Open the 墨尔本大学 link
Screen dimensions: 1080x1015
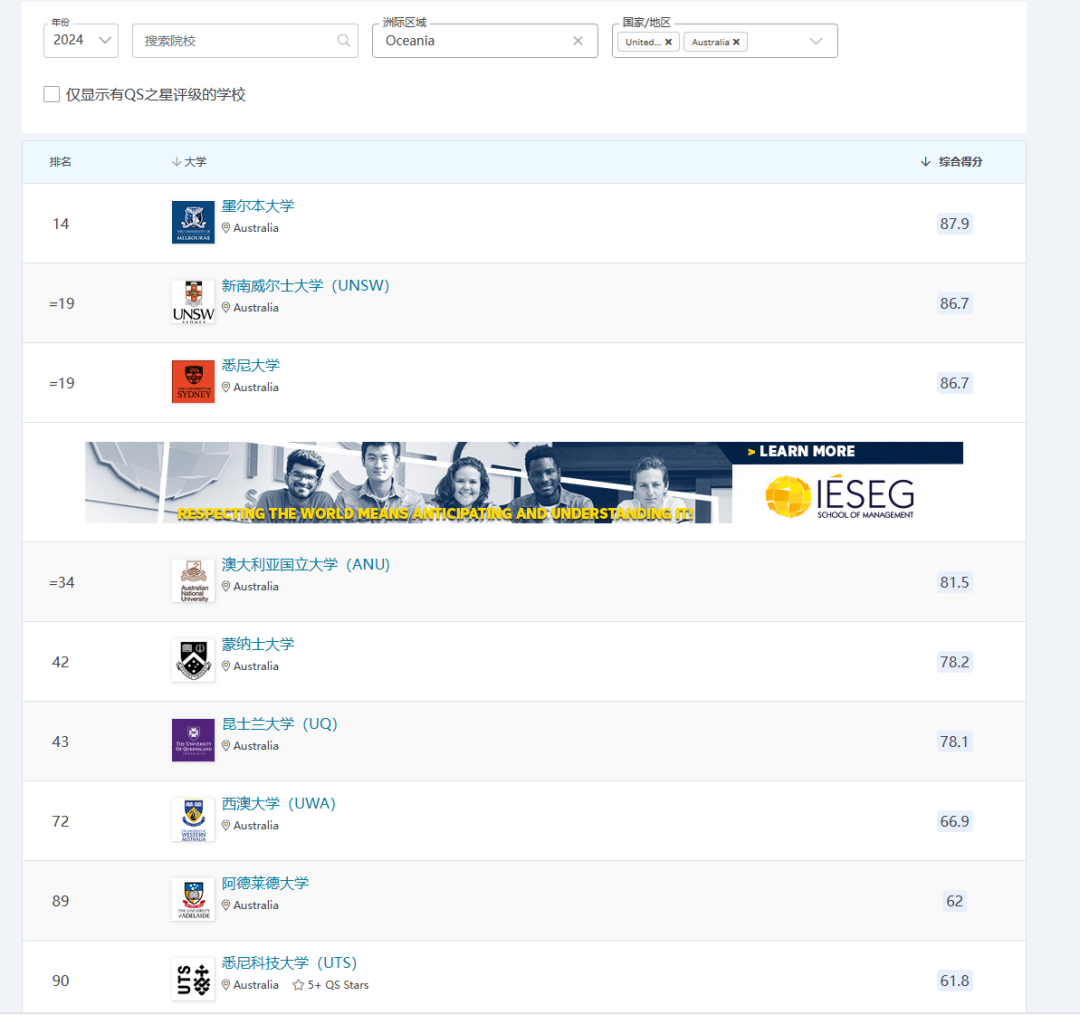click(x=258, y=206)
